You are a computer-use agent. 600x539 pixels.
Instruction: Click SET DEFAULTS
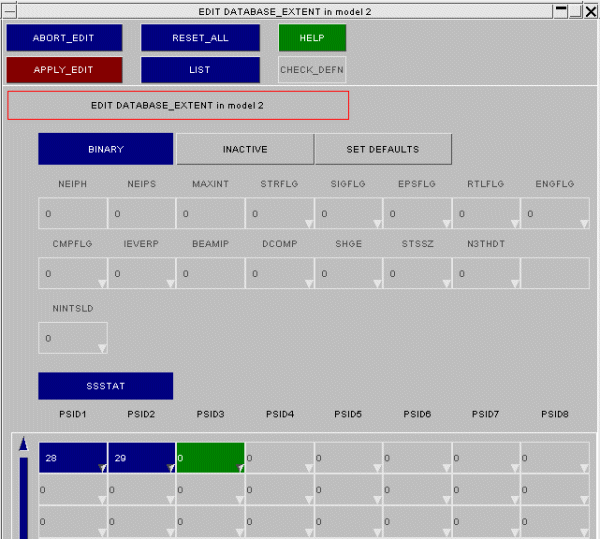point(383,149)
